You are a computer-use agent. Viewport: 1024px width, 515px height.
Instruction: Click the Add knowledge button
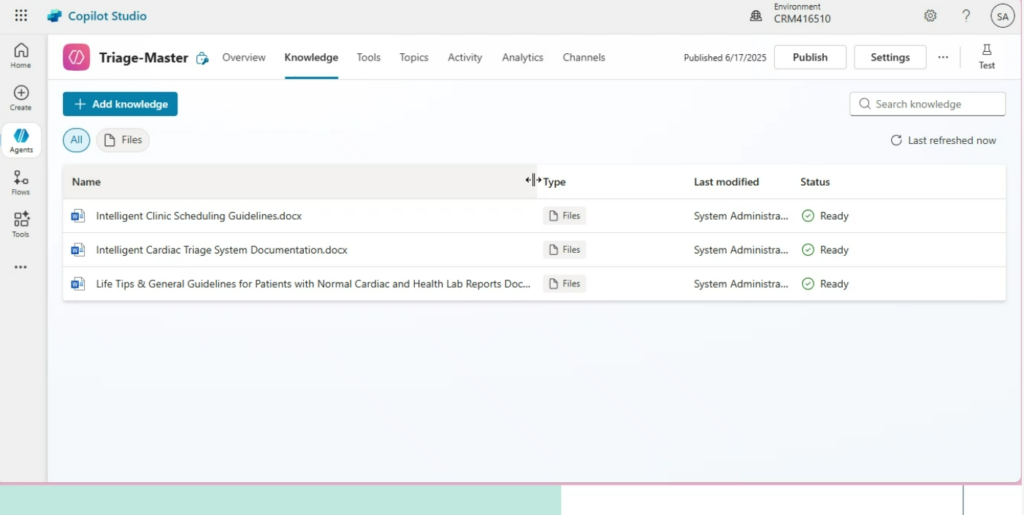click(x=120, y=104)
